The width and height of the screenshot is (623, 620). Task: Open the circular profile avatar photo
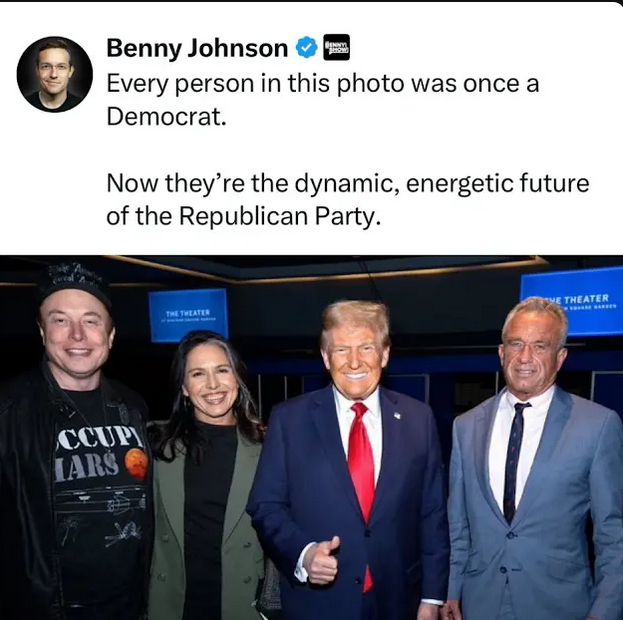55,74
